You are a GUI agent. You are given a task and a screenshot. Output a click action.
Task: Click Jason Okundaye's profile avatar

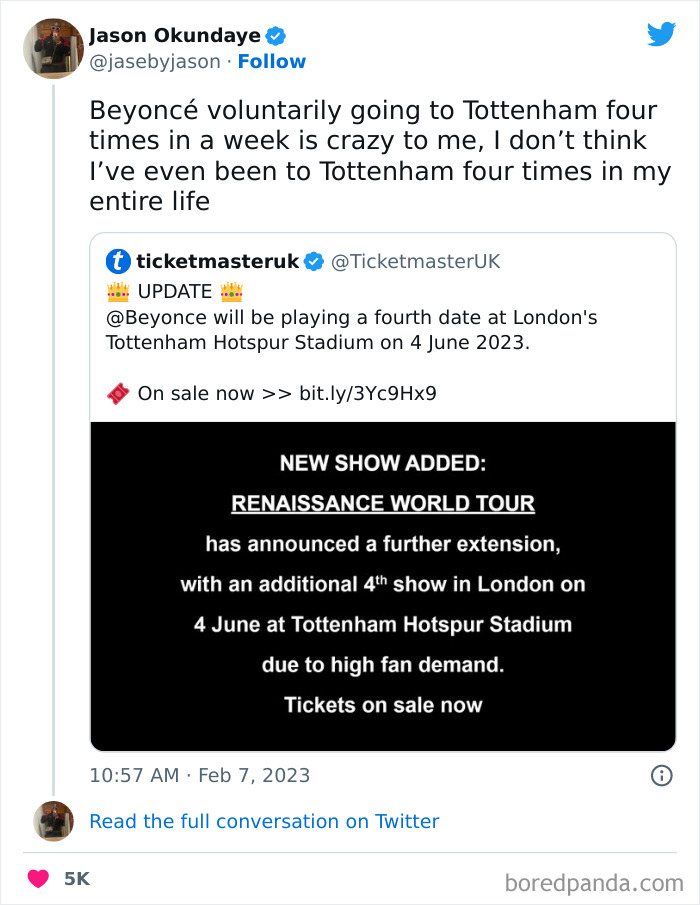pos(52,47)
